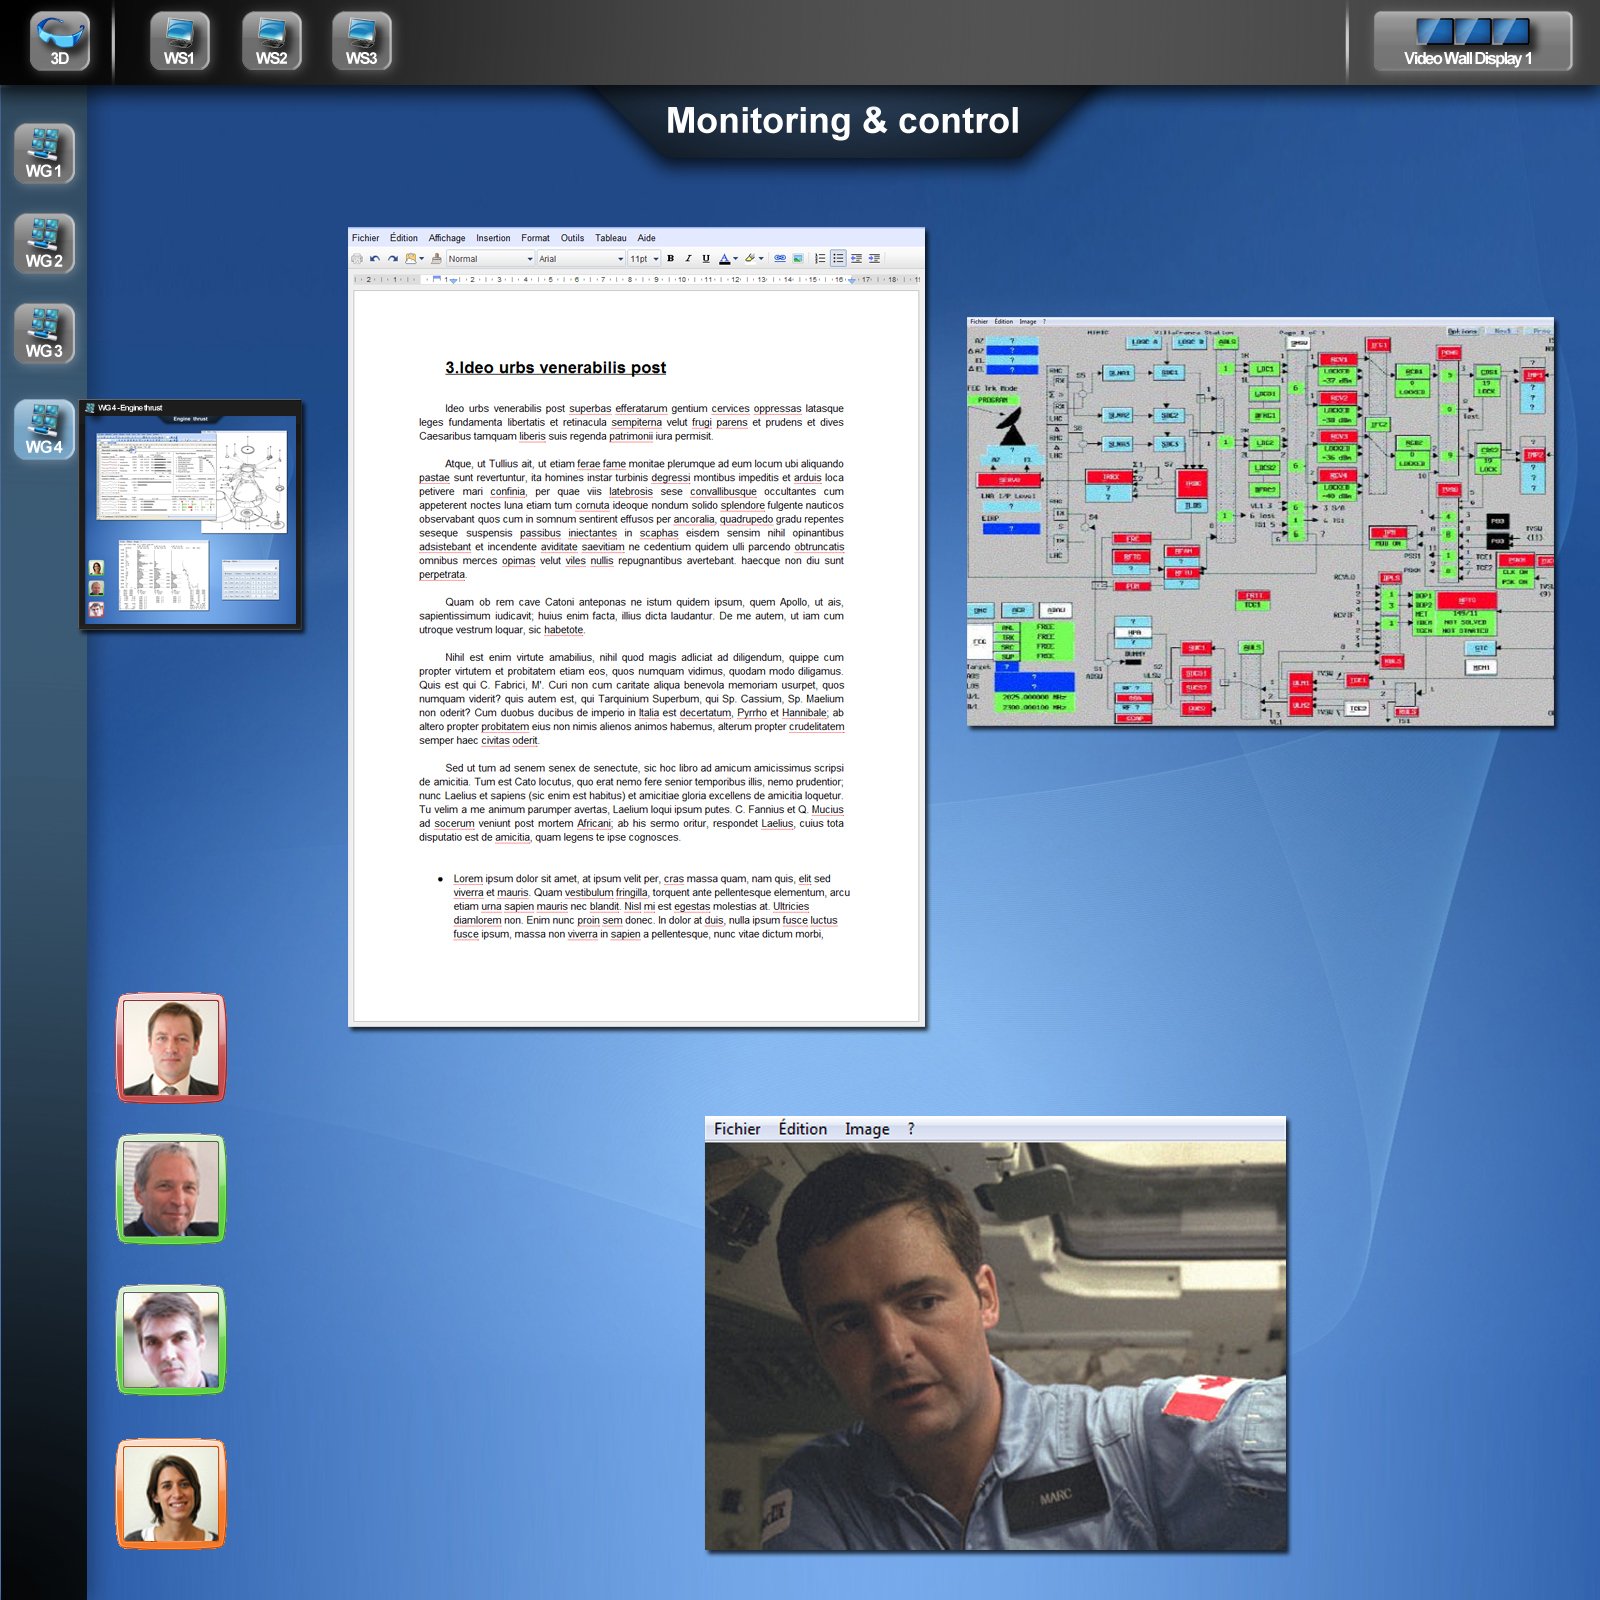The height and width of the screenshot is (1600, 1600).
Task: Click the red SERVO block in schematic
Action: [1010, 481]
